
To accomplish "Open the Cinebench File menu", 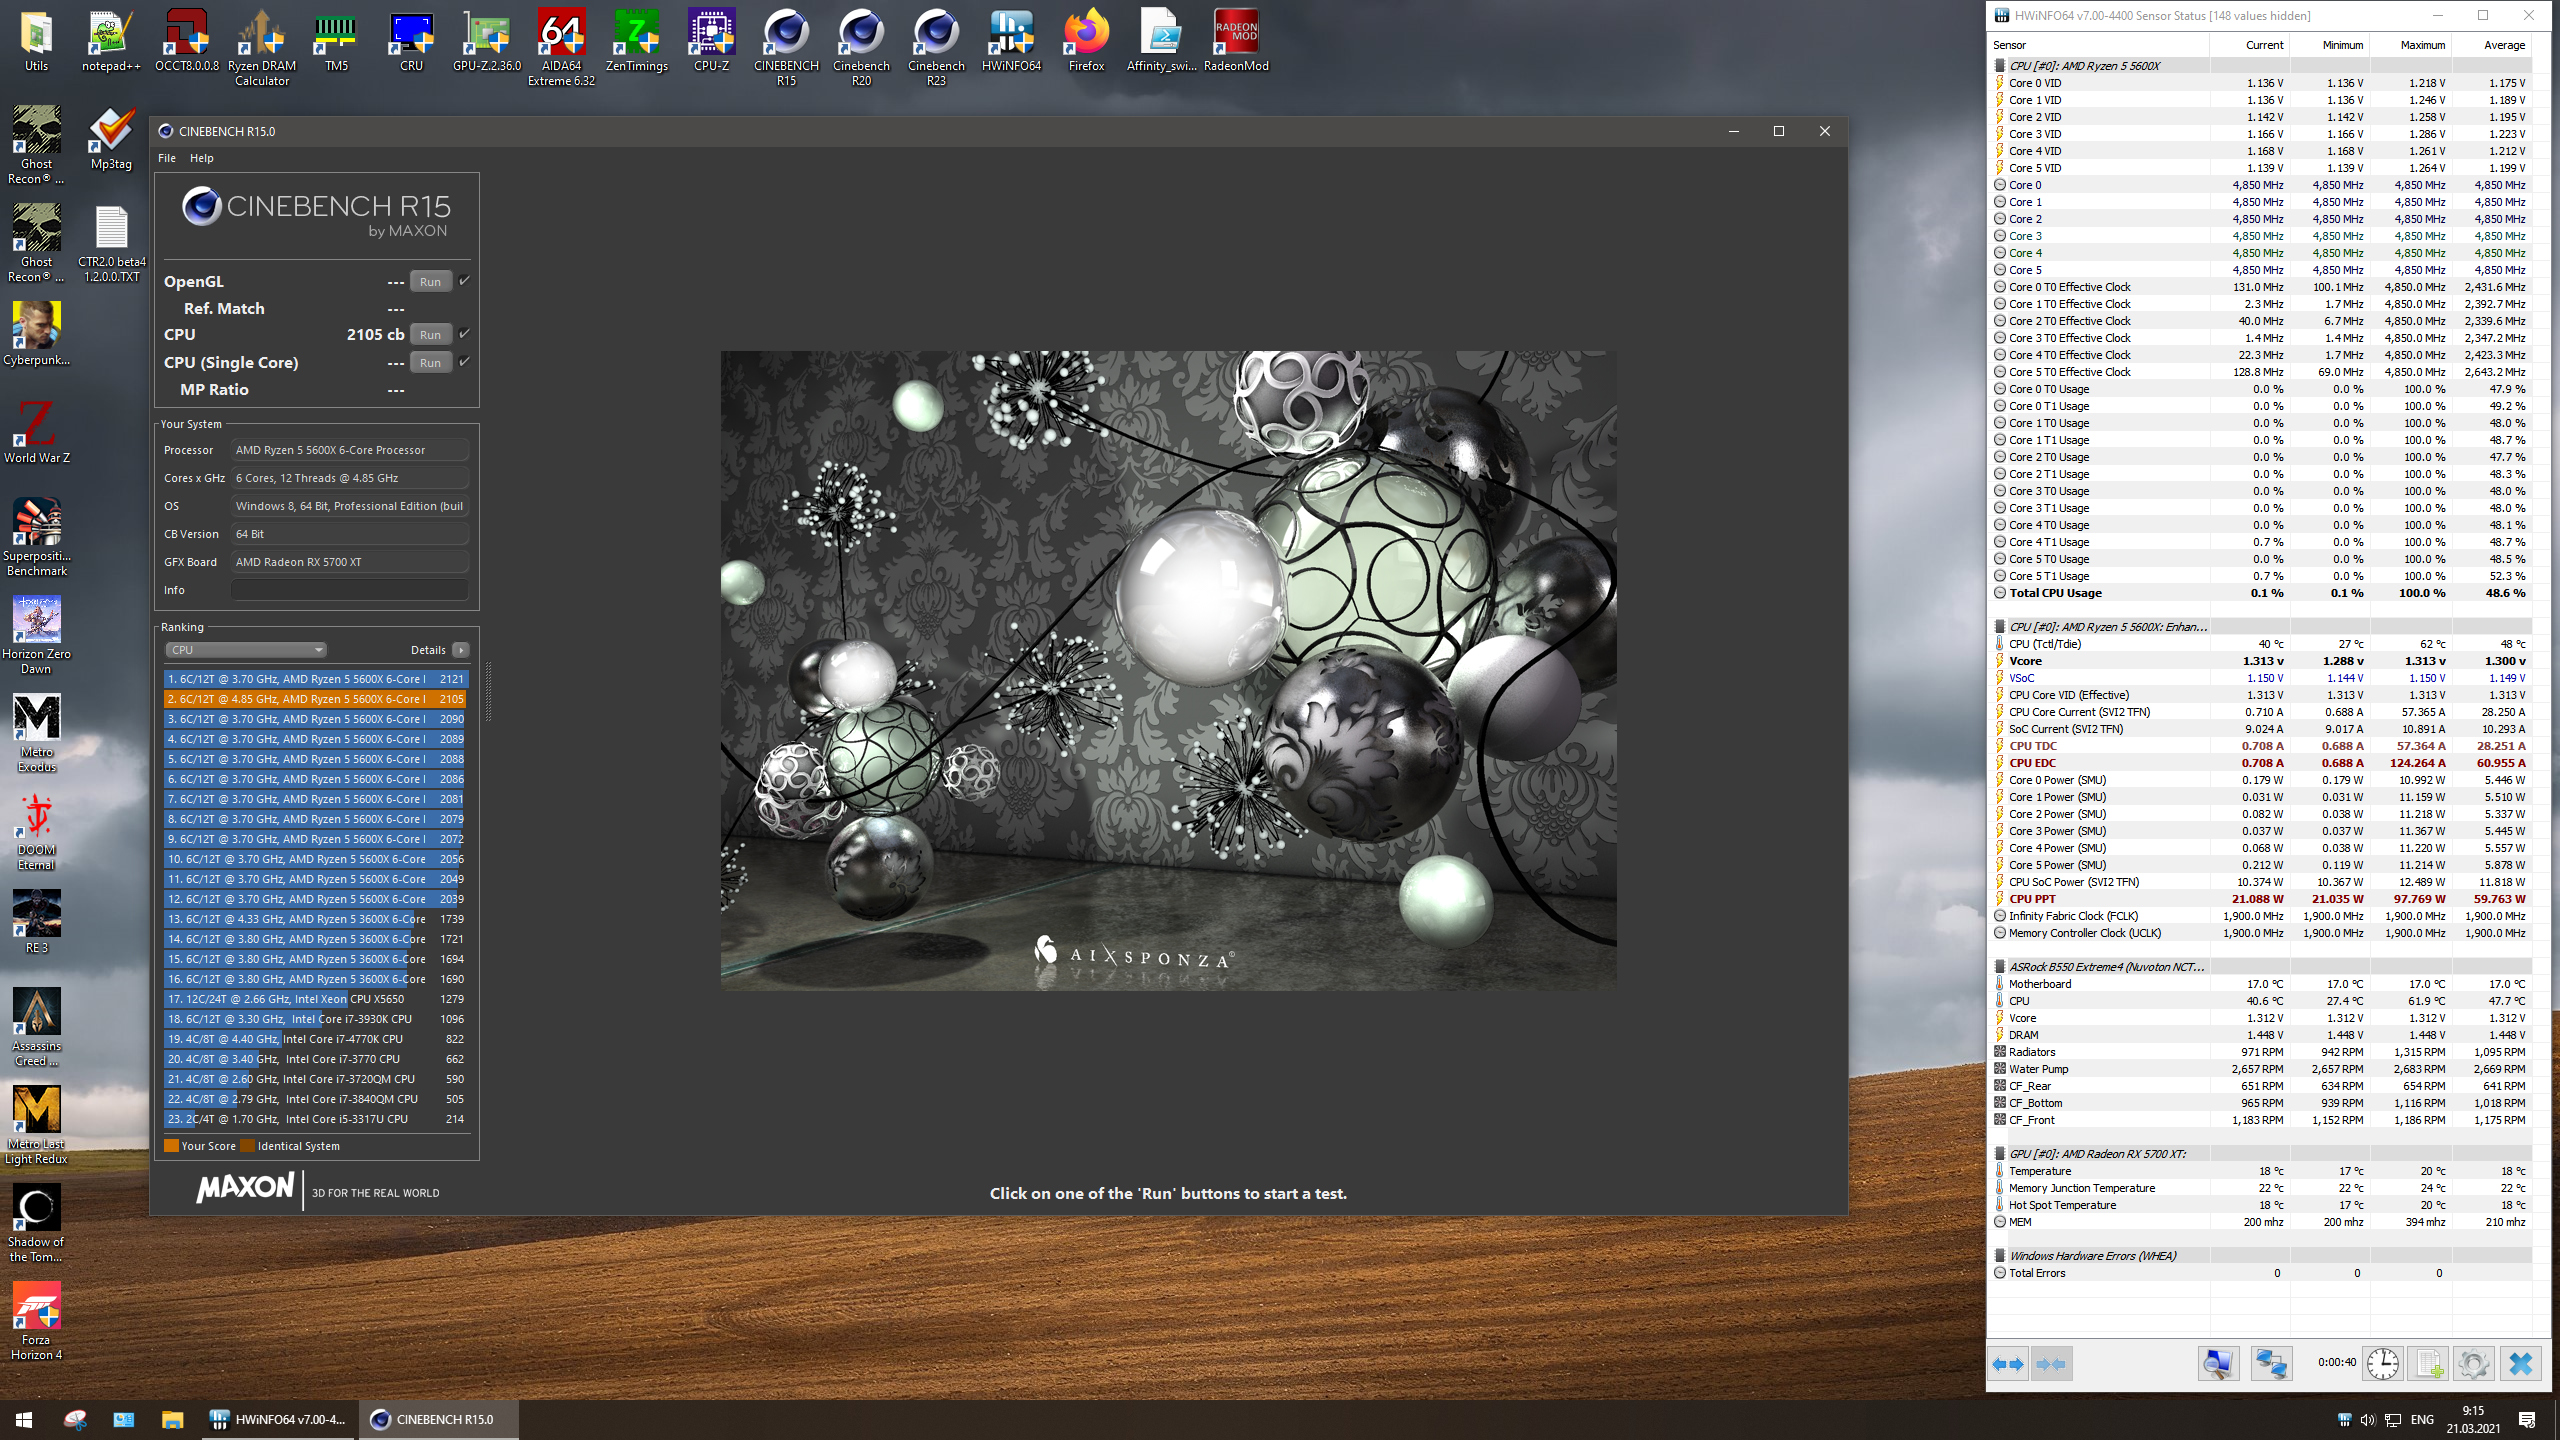I will coord(167,158).
